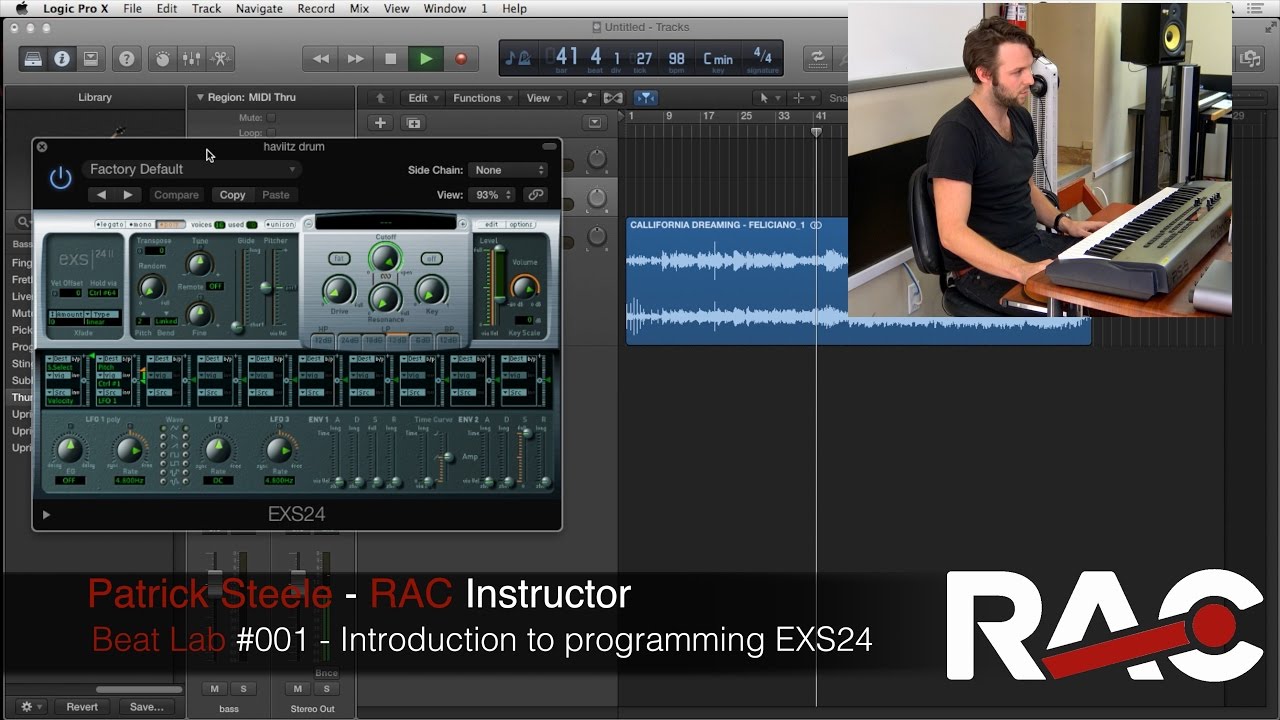The width and height of the screenshot is (1280, 720).
Task: Open the Edit menu in menu bar
Action: pyautogui.click(x=167, y=8)
